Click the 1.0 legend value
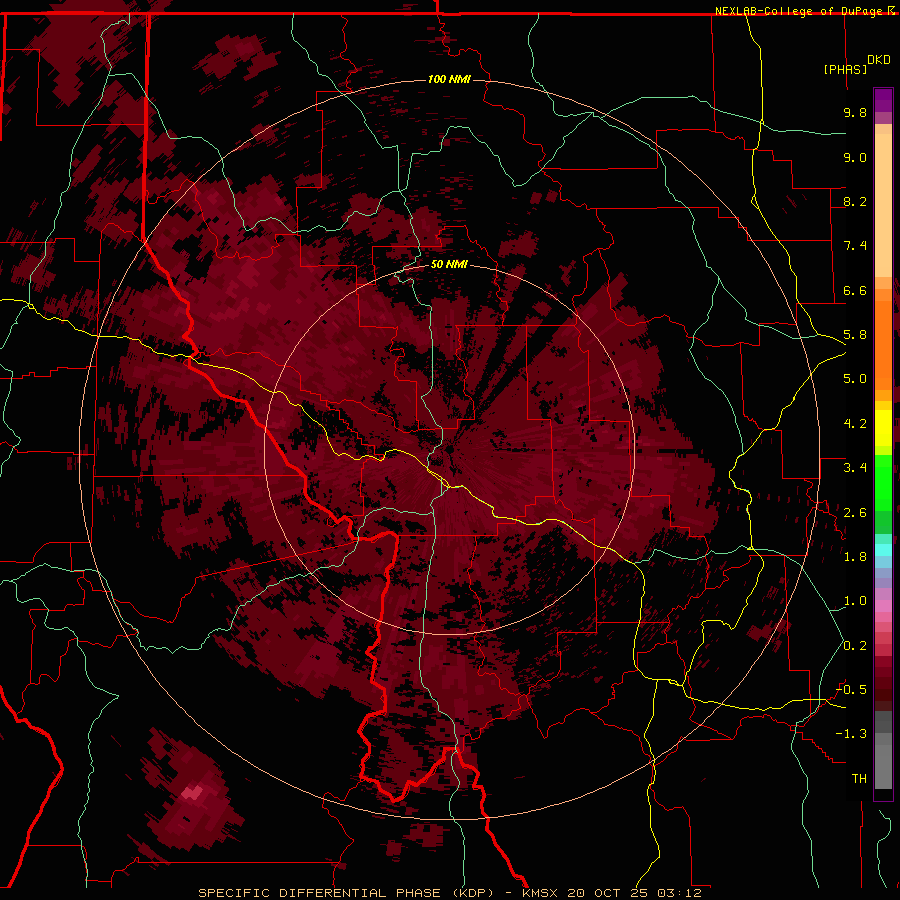The image size is (900, 900). coord(855,601)
